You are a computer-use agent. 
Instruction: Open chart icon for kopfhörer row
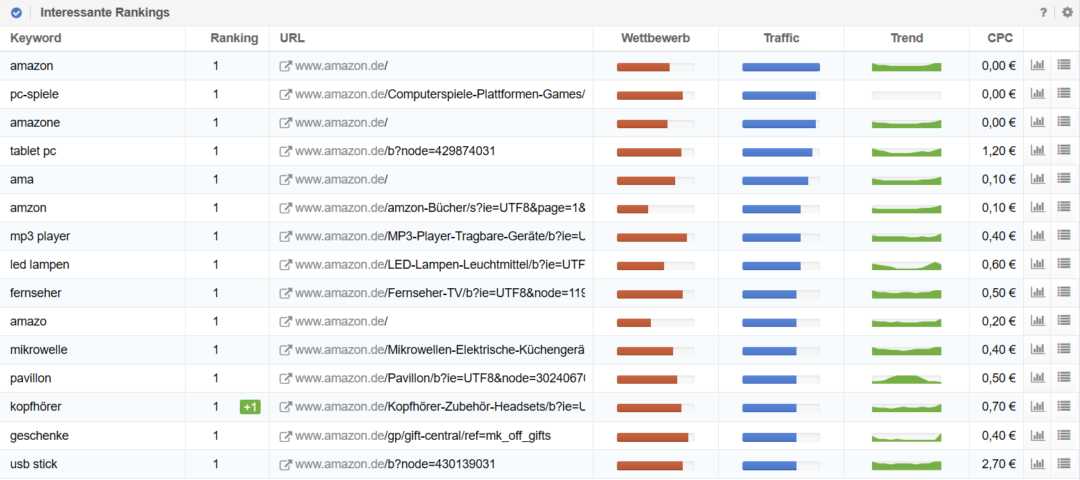click(x=1037, y=406)
